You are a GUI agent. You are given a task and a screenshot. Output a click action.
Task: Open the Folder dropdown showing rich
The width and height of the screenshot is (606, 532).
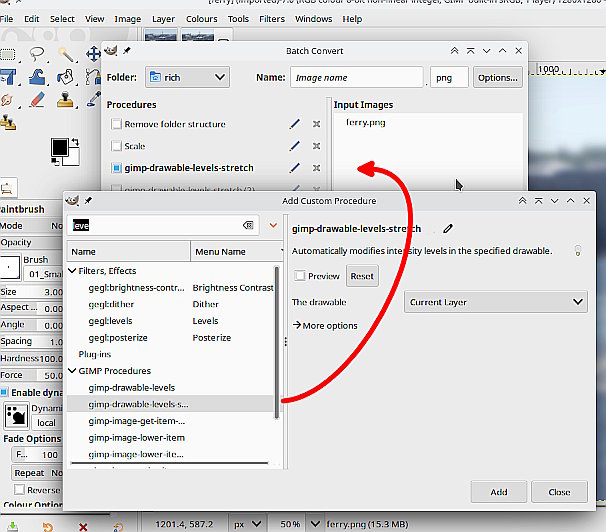187,77
